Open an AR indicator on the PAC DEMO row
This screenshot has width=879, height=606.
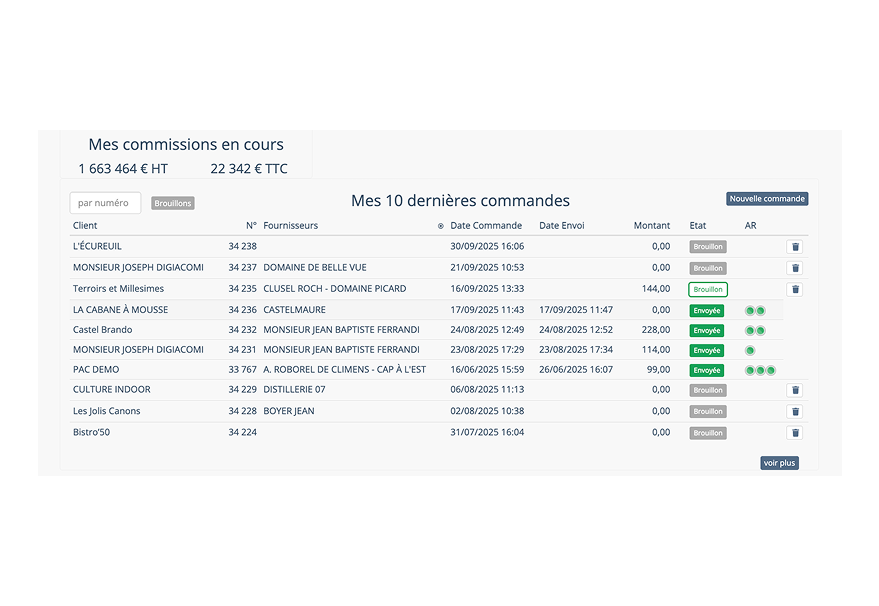point(748,370)
